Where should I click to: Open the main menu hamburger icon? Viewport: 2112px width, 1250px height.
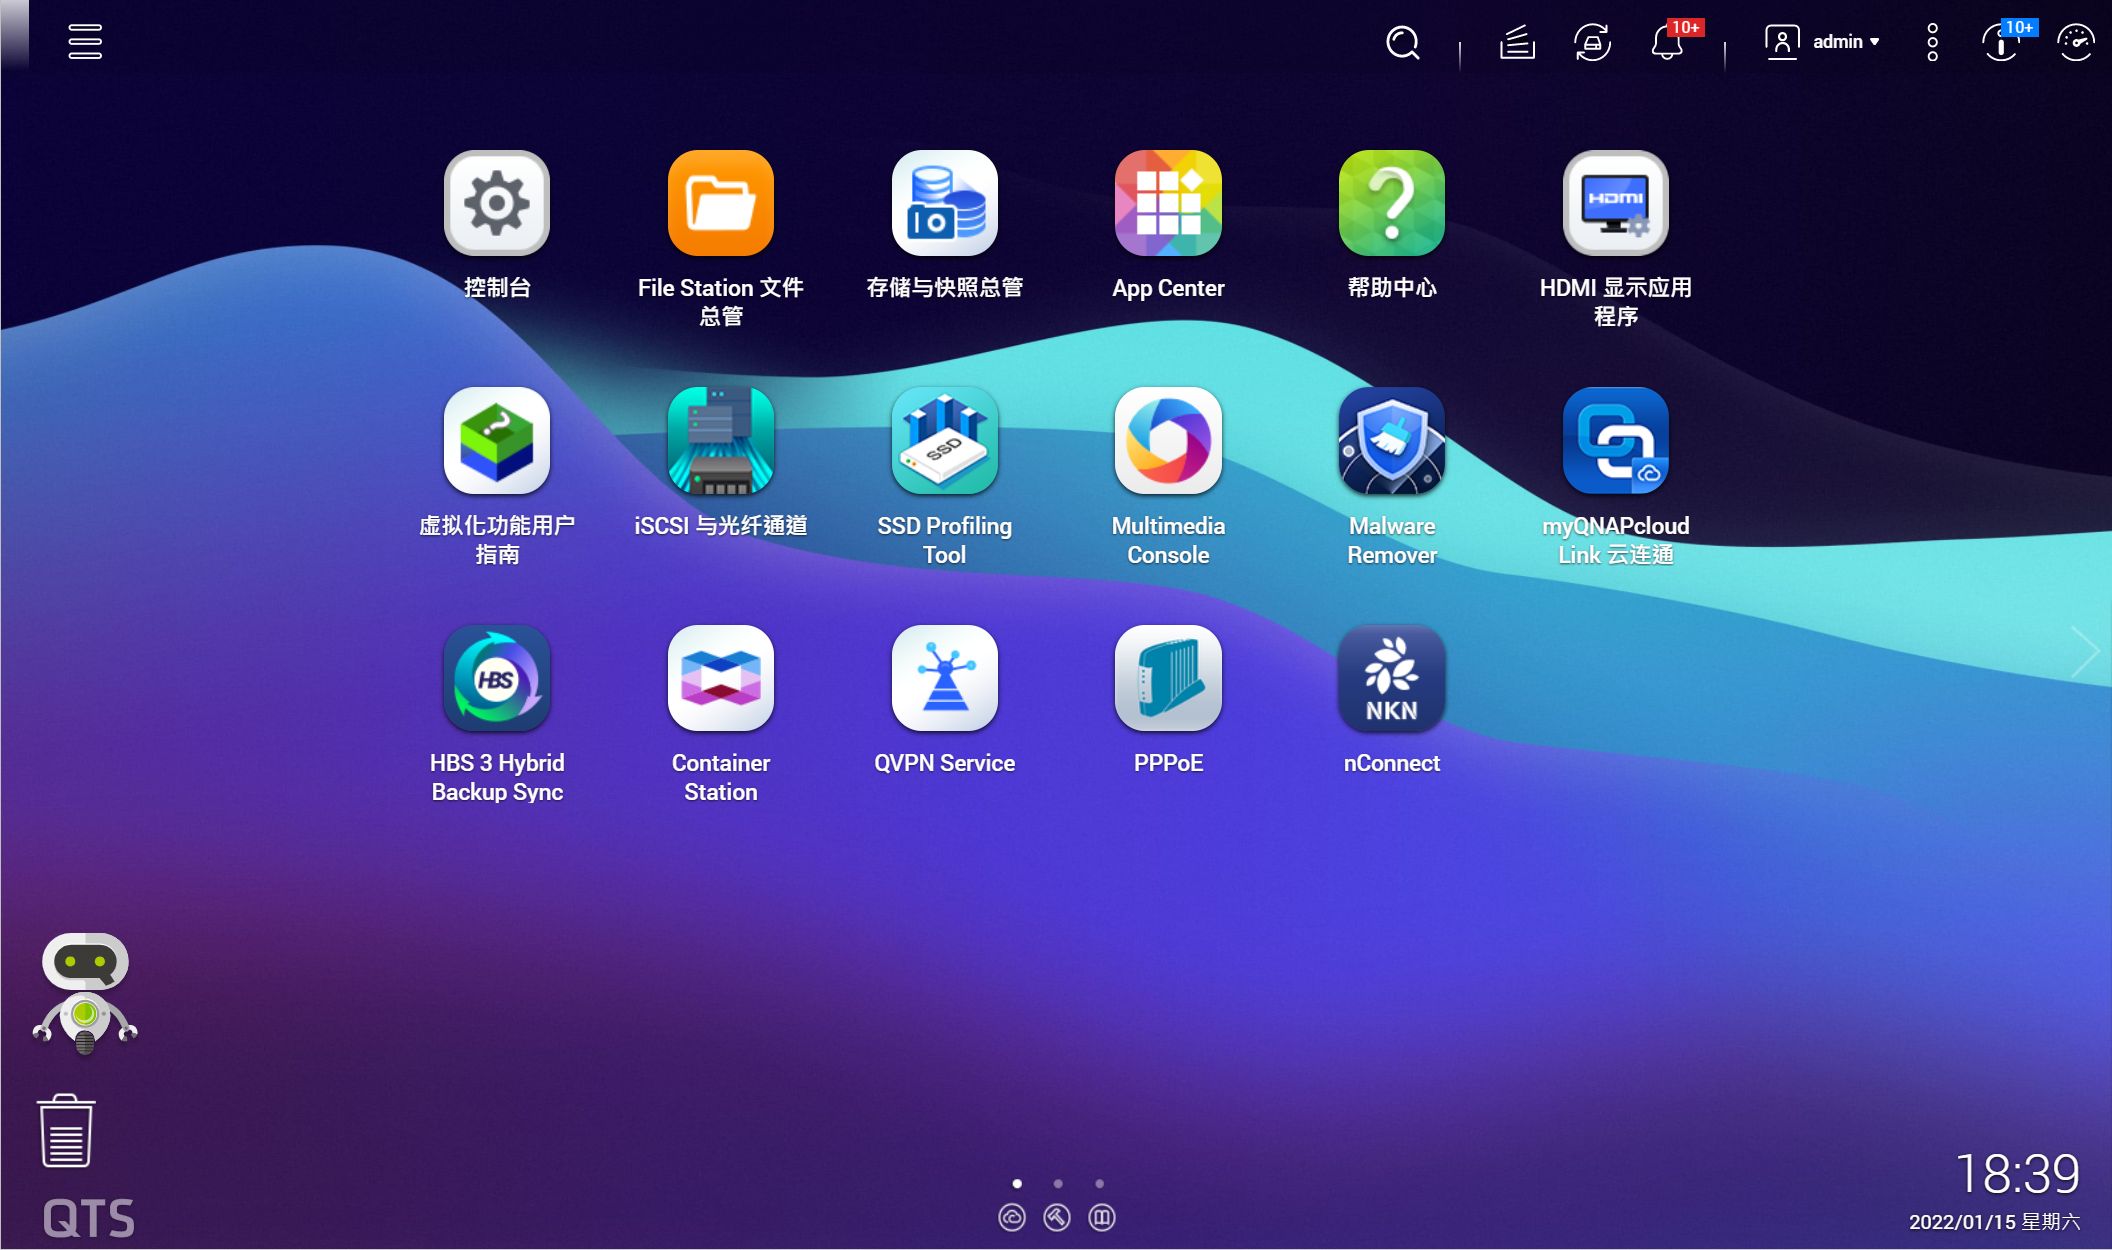pyautogui.click(x=85, y=42)
